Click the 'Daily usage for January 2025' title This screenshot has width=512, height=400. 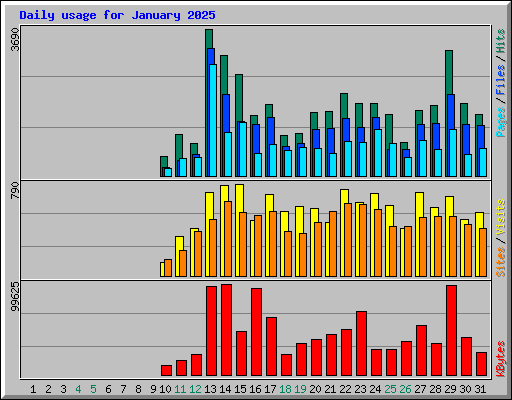coord(117,15)
